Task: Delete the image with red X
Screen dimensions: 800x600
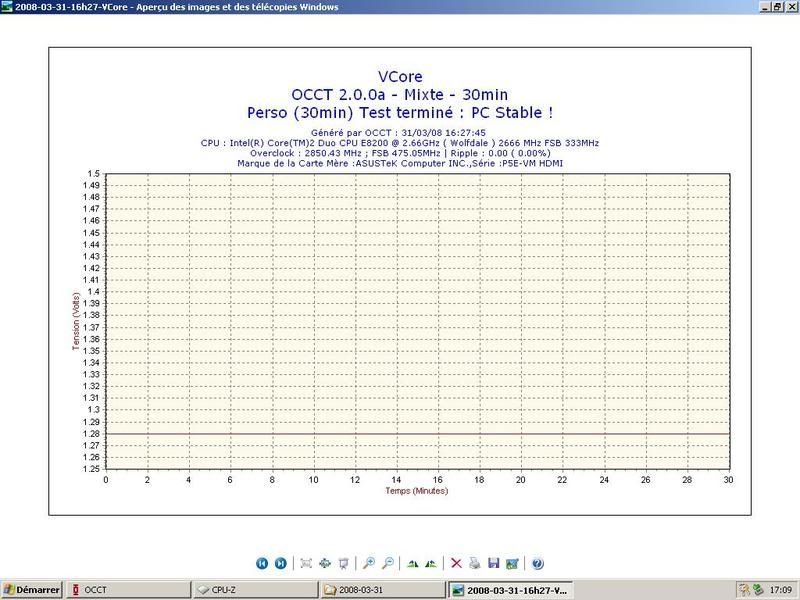Action: [x=456, y=563]
